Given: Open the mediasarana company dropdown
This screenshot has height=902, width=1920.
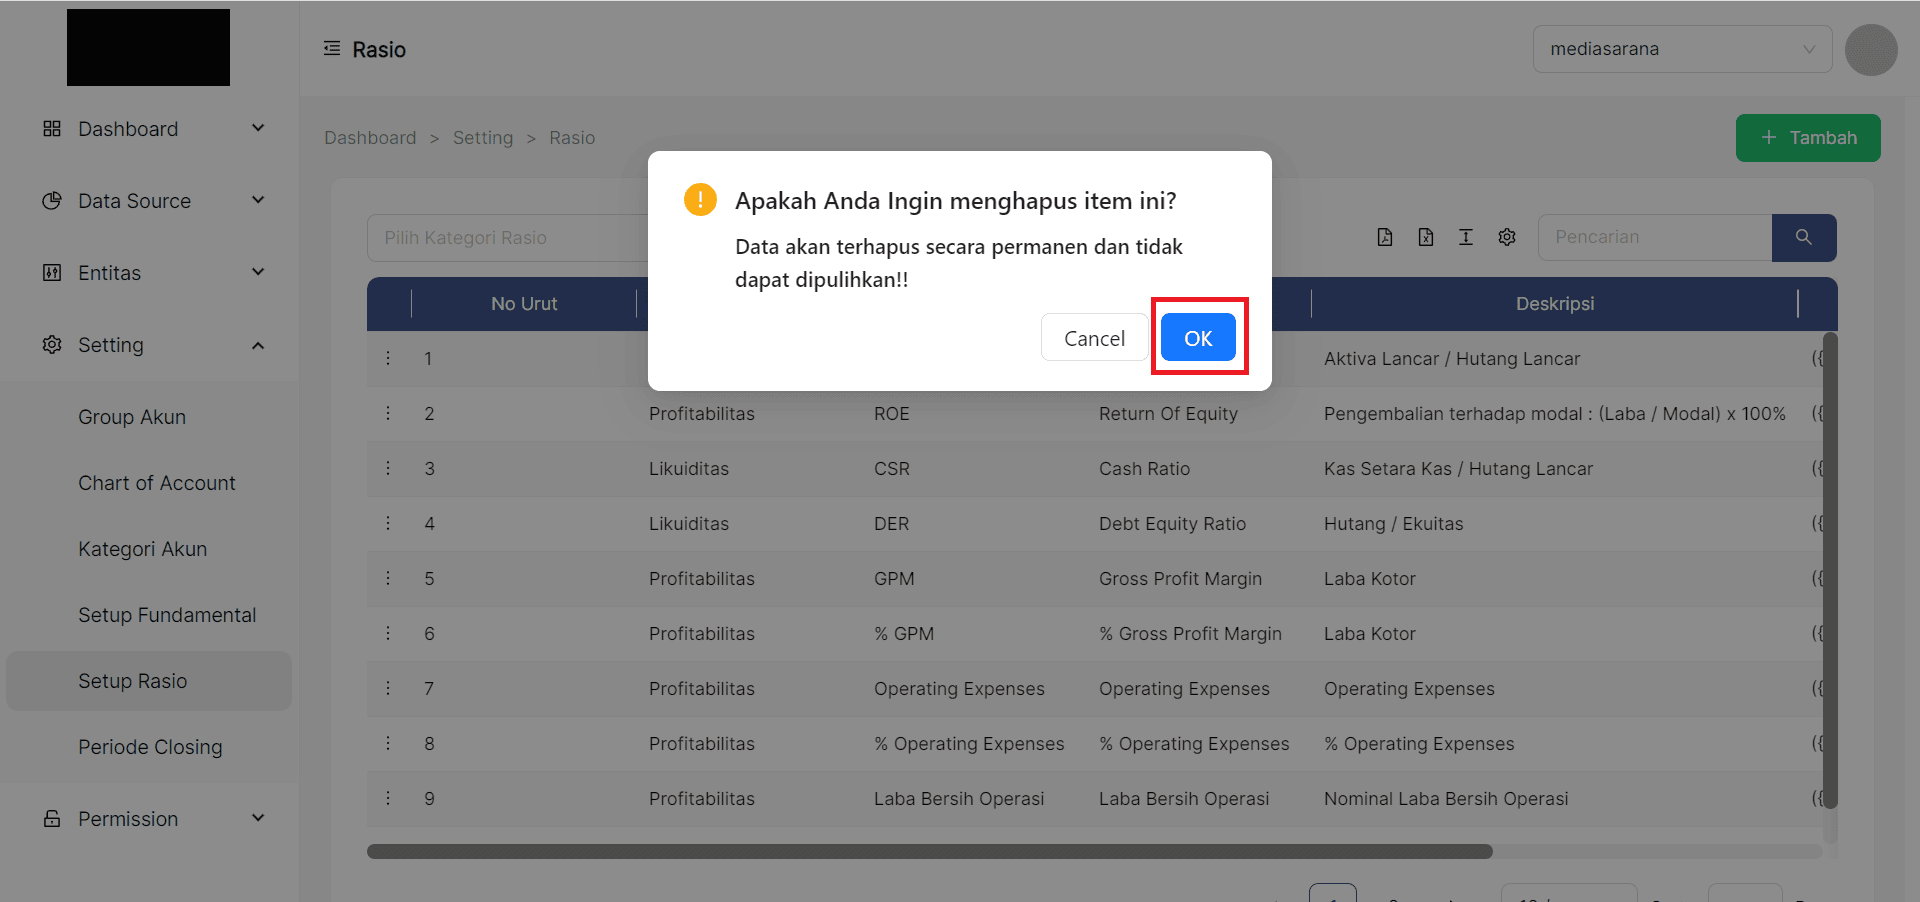Looking at the screenshot, I should pos(1682,49).
